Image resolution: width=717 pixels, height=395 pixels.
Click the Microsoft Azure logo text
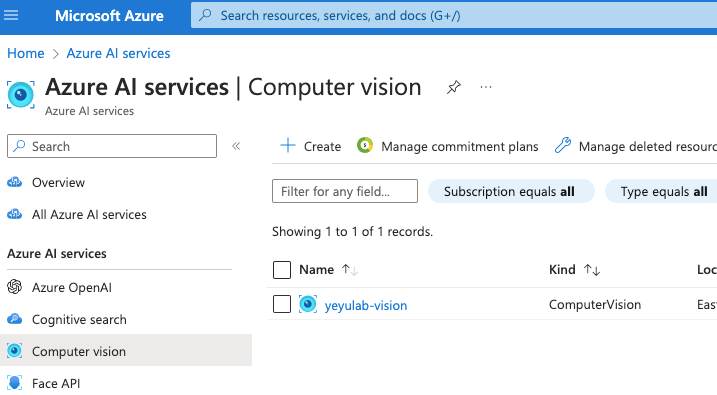click(x=109, y=16)
